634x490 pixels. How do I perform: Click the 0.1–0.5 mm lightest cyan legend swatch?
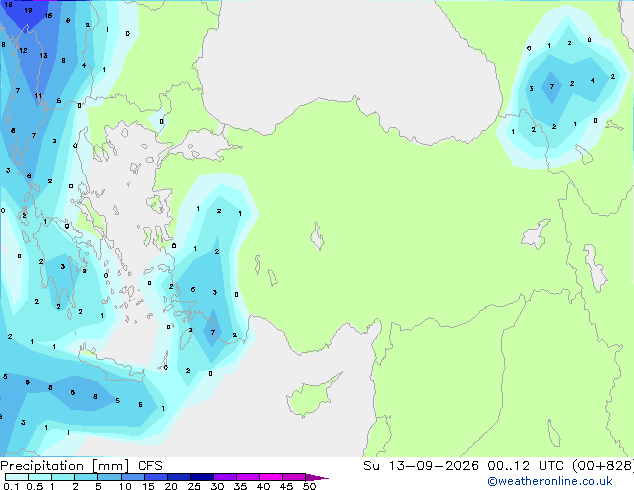(17, 477)
